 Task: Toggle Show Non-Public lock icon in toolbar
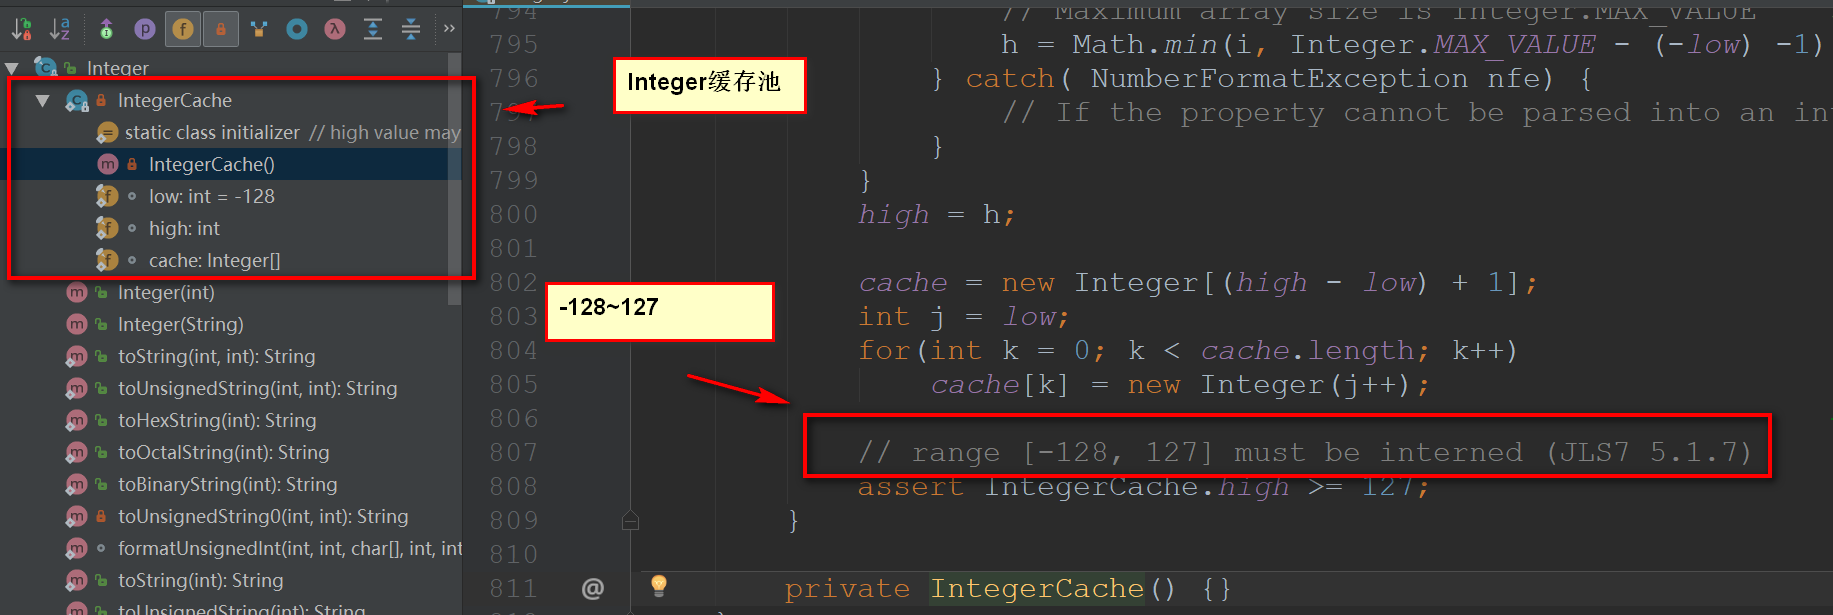(x=221, y=29)
